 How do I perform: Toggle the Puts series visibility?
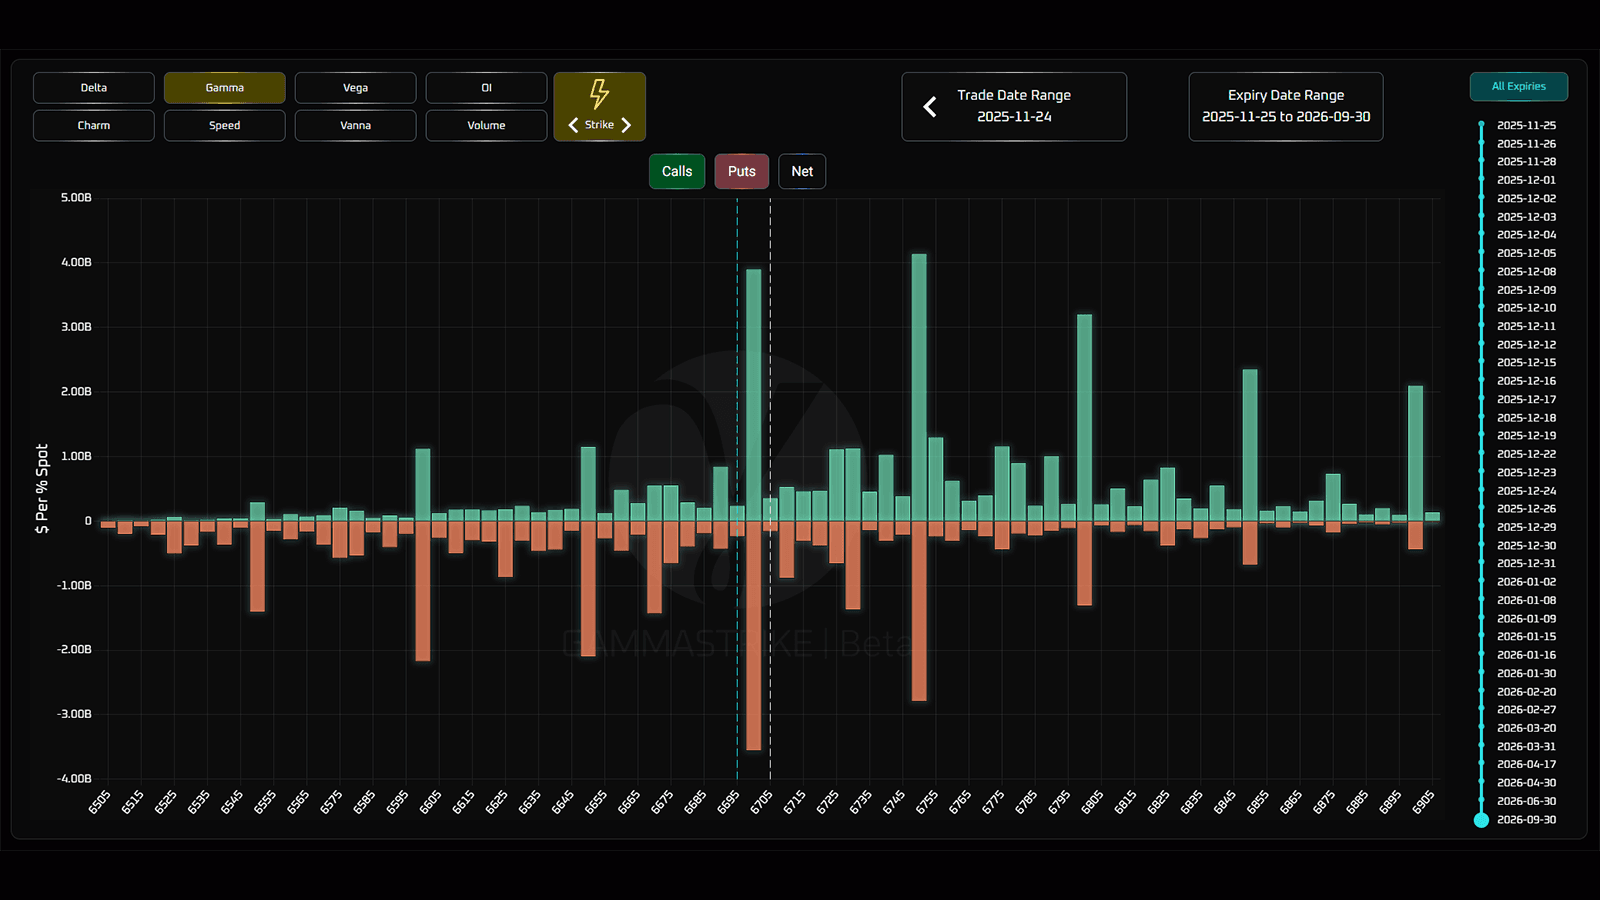[741, 172]
